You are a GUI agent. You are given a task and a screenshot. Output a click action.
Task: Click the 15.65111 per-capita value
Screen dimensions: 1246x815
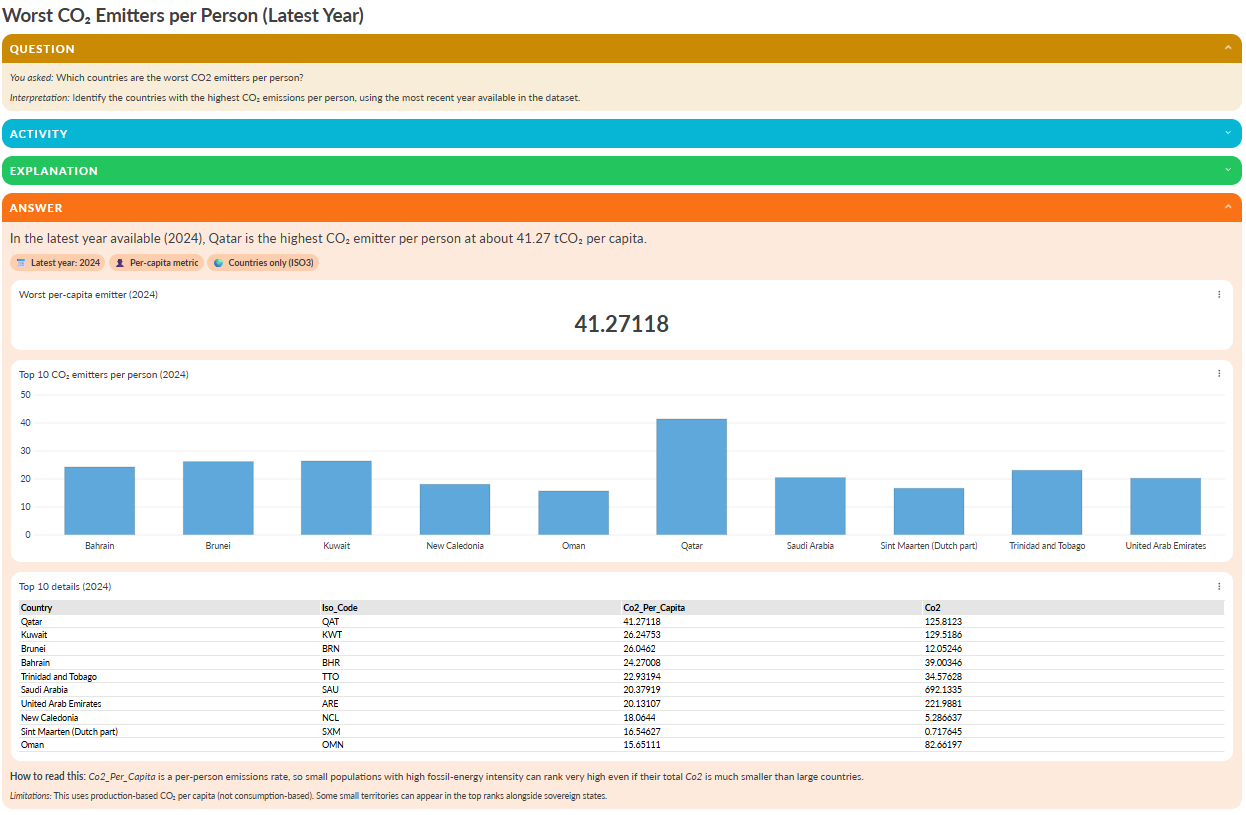coord(642,745)
